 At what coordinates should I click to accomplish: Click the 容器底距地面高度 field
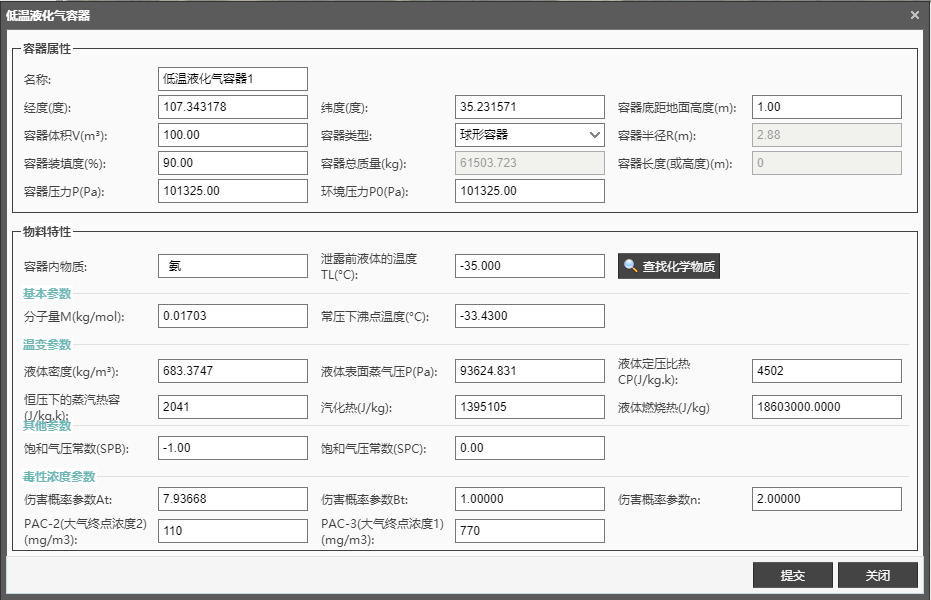point(827,107)
